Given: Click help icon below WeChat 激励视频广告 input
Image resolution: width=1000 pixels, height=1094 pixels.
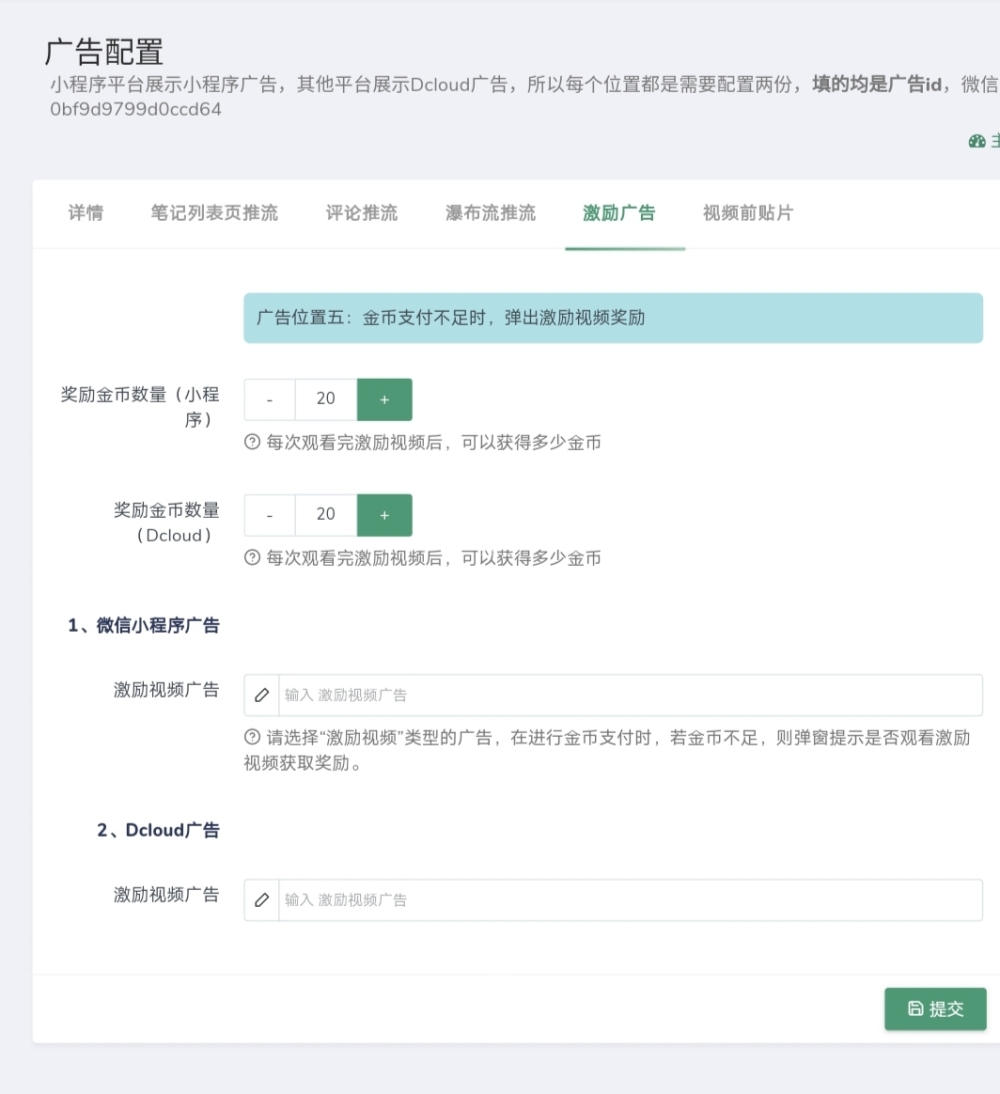Looking at the screenshot, I should tap(252, 738).
